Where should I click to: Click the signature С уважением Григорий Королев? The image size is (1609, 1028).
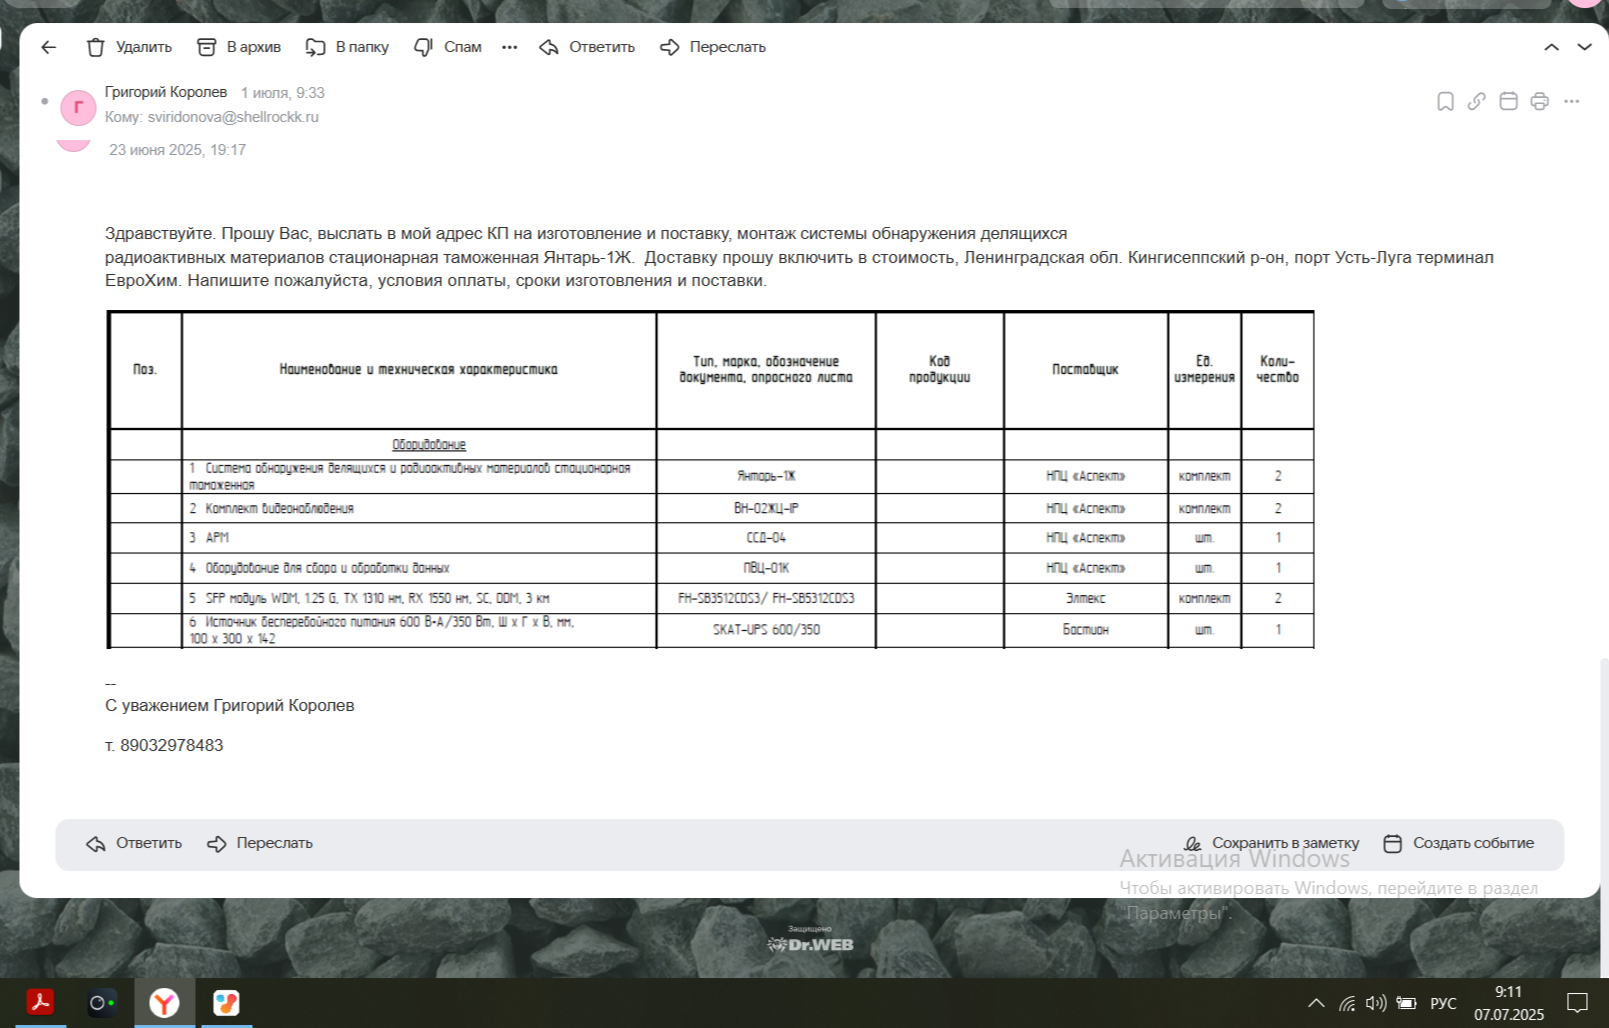point(229,705)
